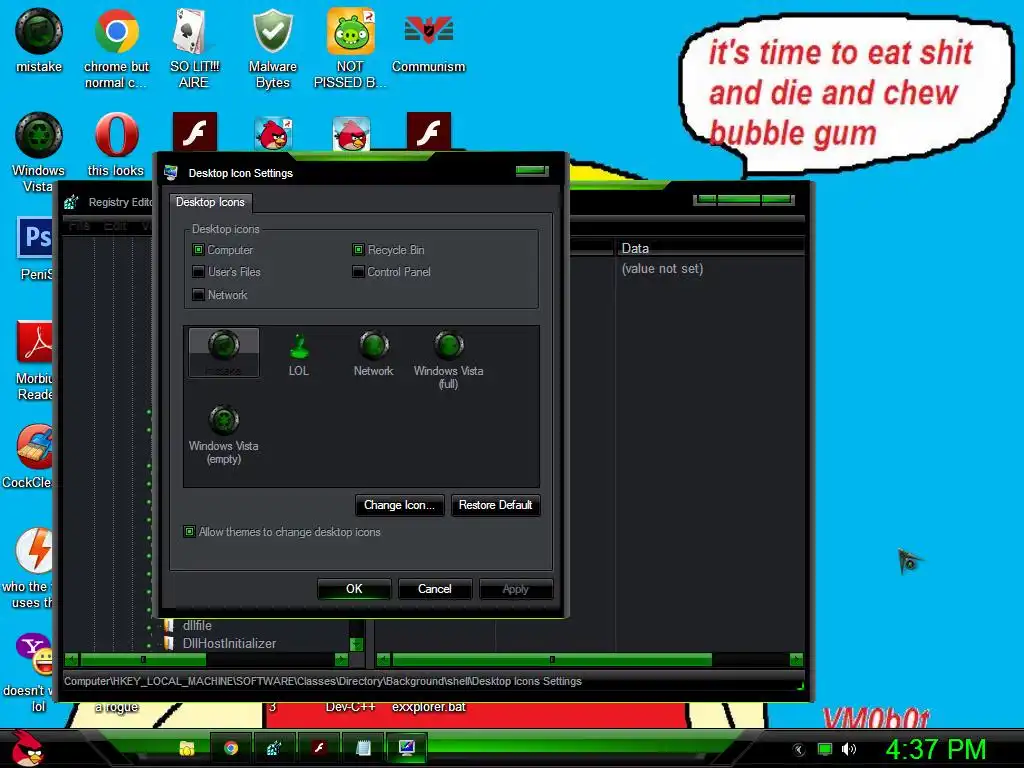Click the 4:37 PM taskbar clock
This screenshot has height=768, width=1024.
(x=936, y=749)
